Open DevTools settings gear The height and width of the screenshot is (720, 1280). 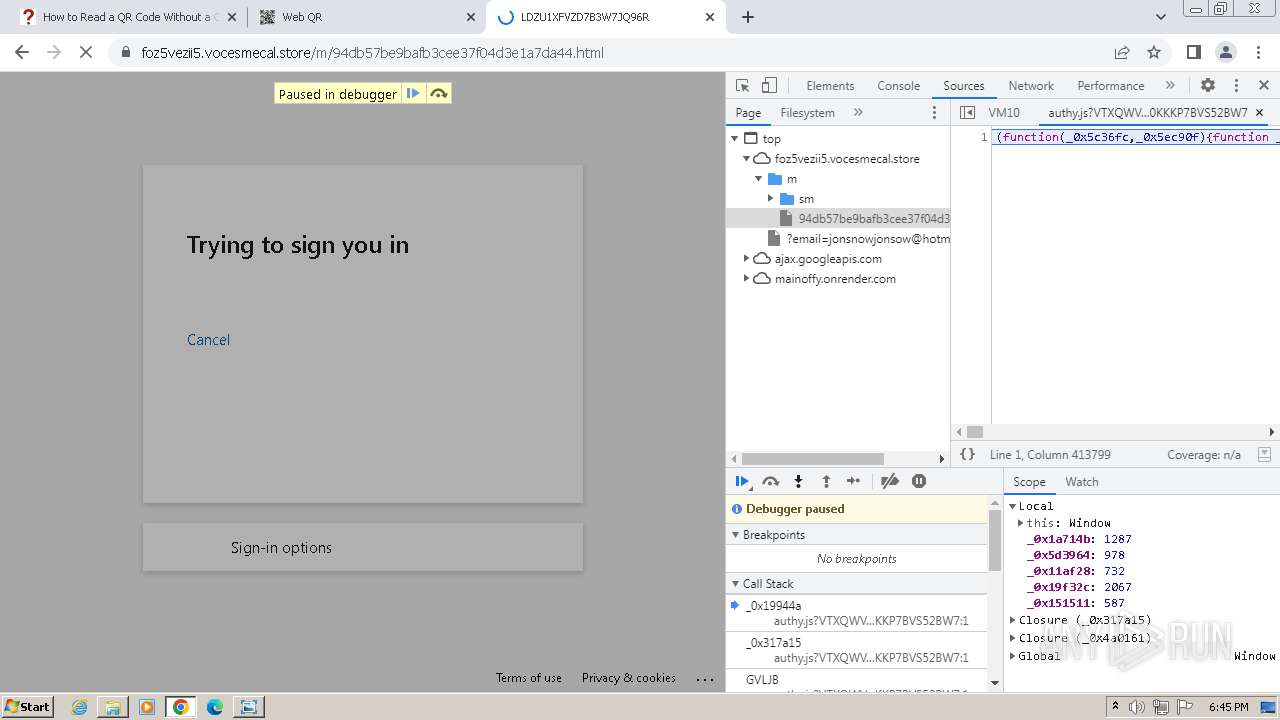tap(1208, 86)
